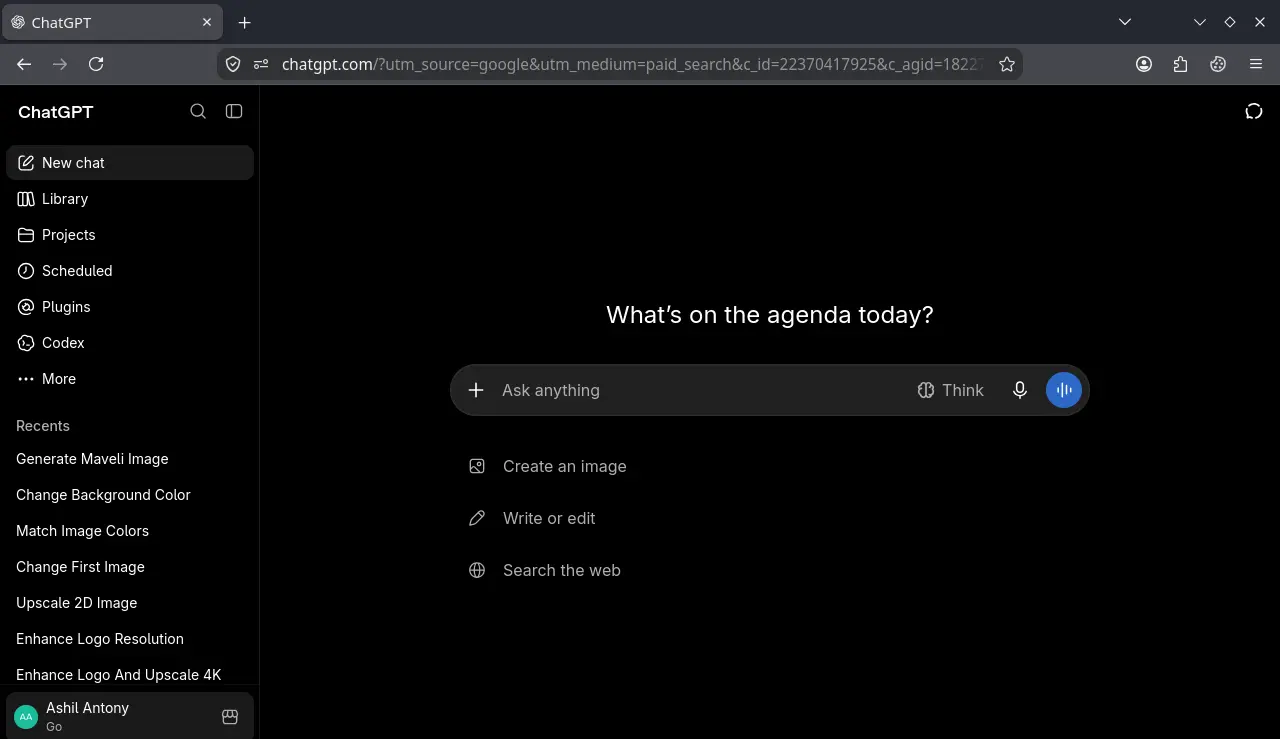Open Projects in the sidebar
1280x739 pixels.
coord(130,235)
